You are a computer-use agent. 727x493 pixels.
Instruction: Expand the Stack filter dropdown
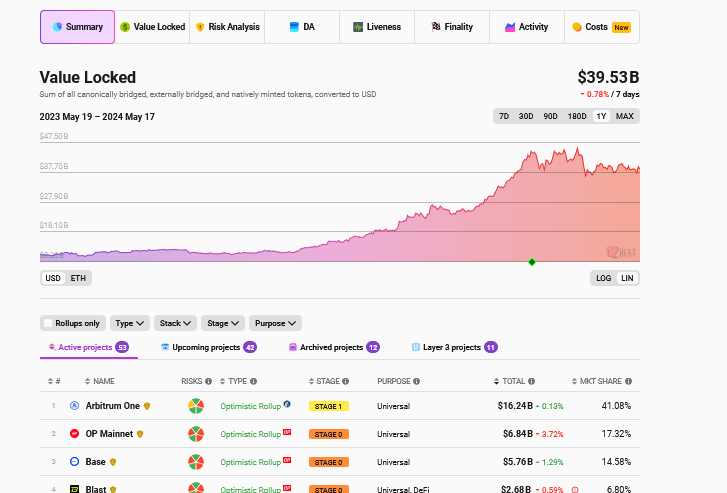click(x=175, y=323)
